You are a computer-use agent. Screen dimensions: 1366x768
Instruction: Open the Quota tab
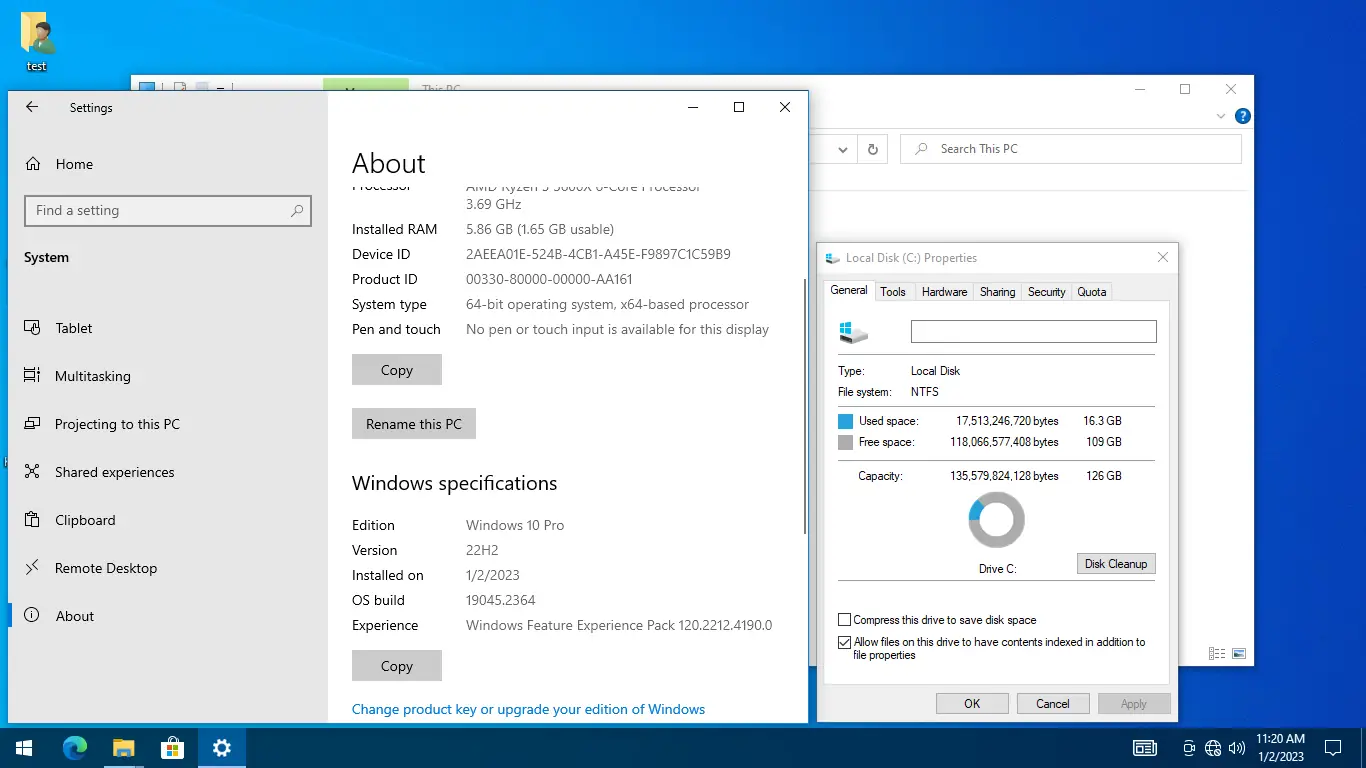click(x=1091, y=291)
